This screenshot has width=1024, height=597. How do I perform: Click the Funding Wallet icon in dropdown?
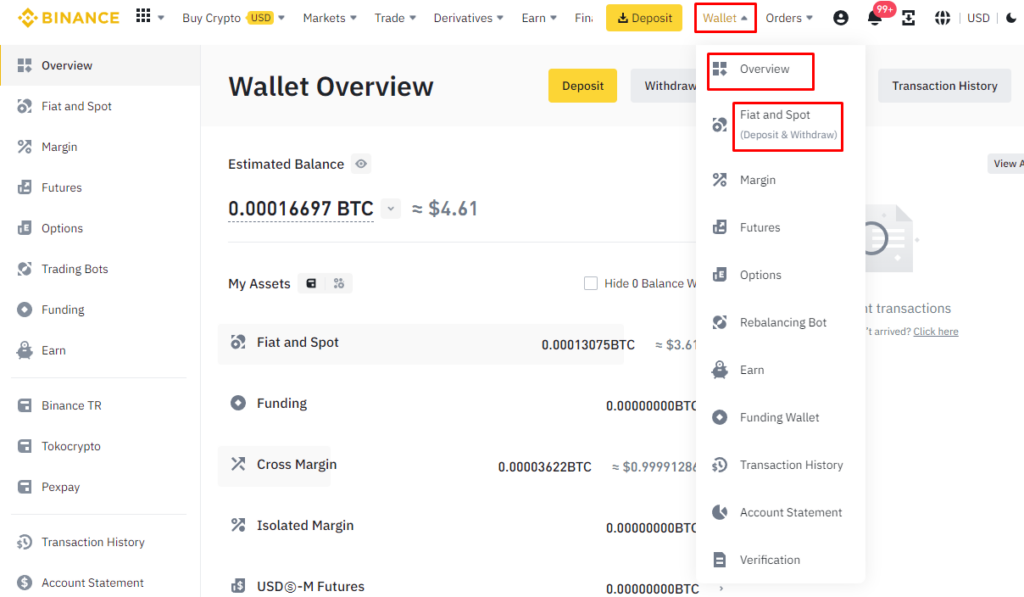point(720,417)
